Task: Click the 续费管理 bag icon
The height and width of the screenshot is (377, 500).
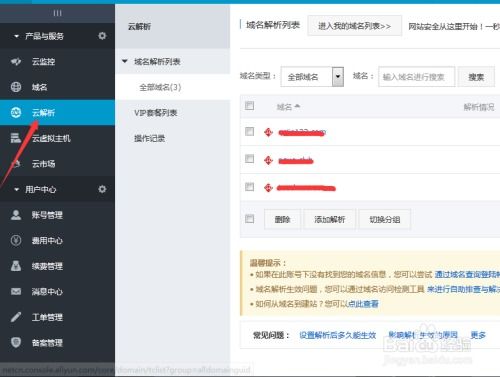Action: tap(16, 266)
